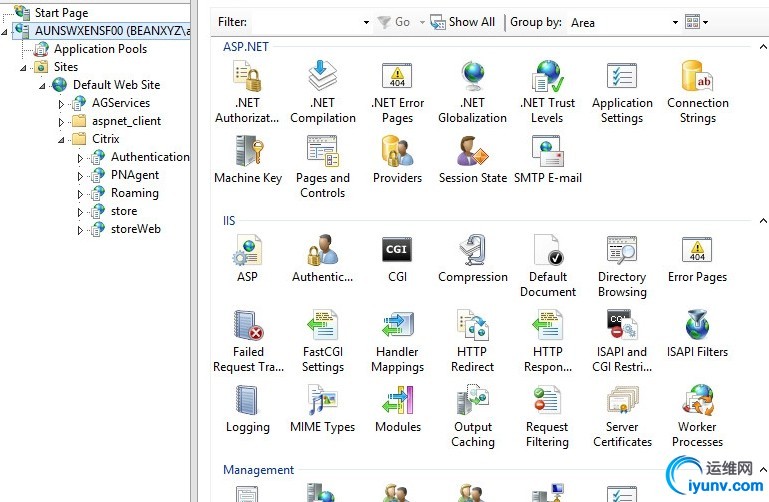769x502 pixels.
Task: Select the store application
Action: coord(124,211)
